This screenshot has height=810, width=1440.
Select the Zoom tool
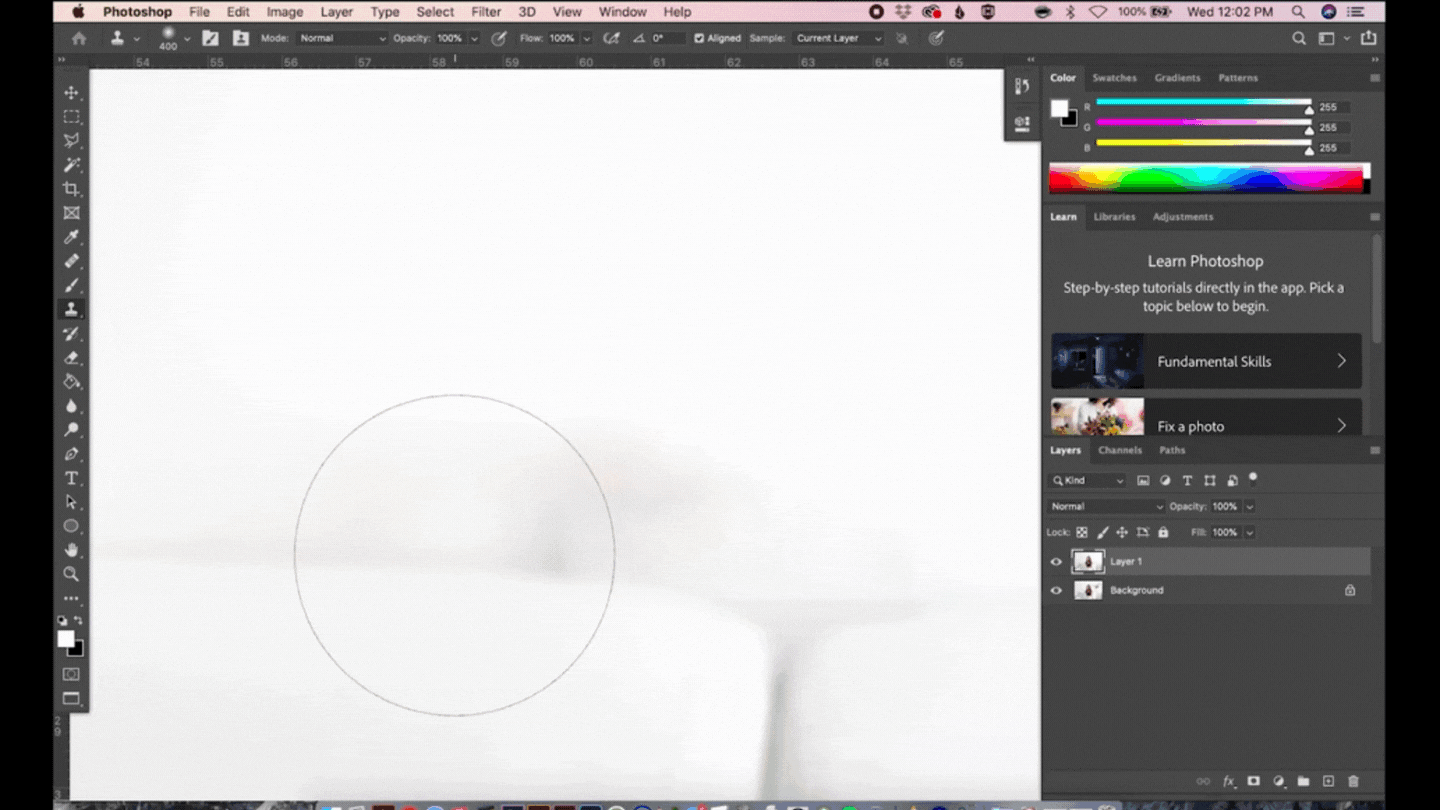point(71,574)
